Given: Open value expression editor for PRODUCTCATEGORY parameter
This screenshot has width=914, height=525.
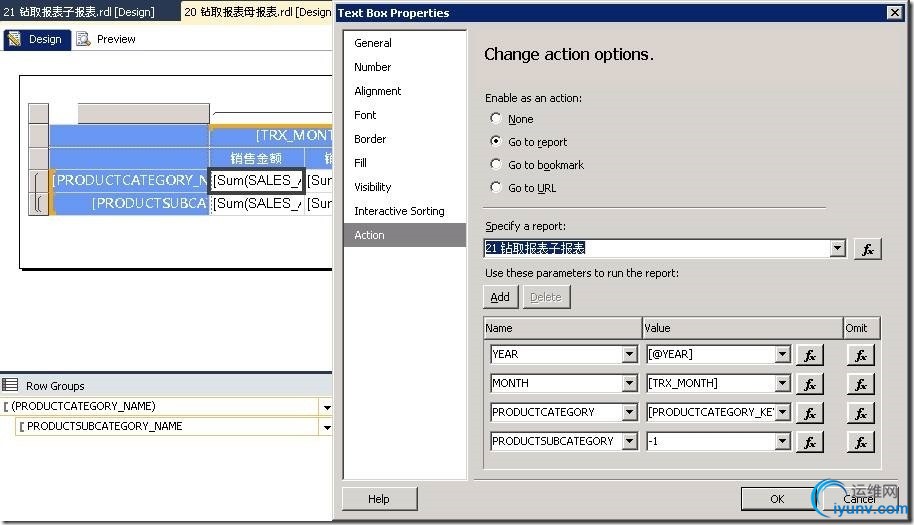Looking at the screenshot, I should pos(810,413).
